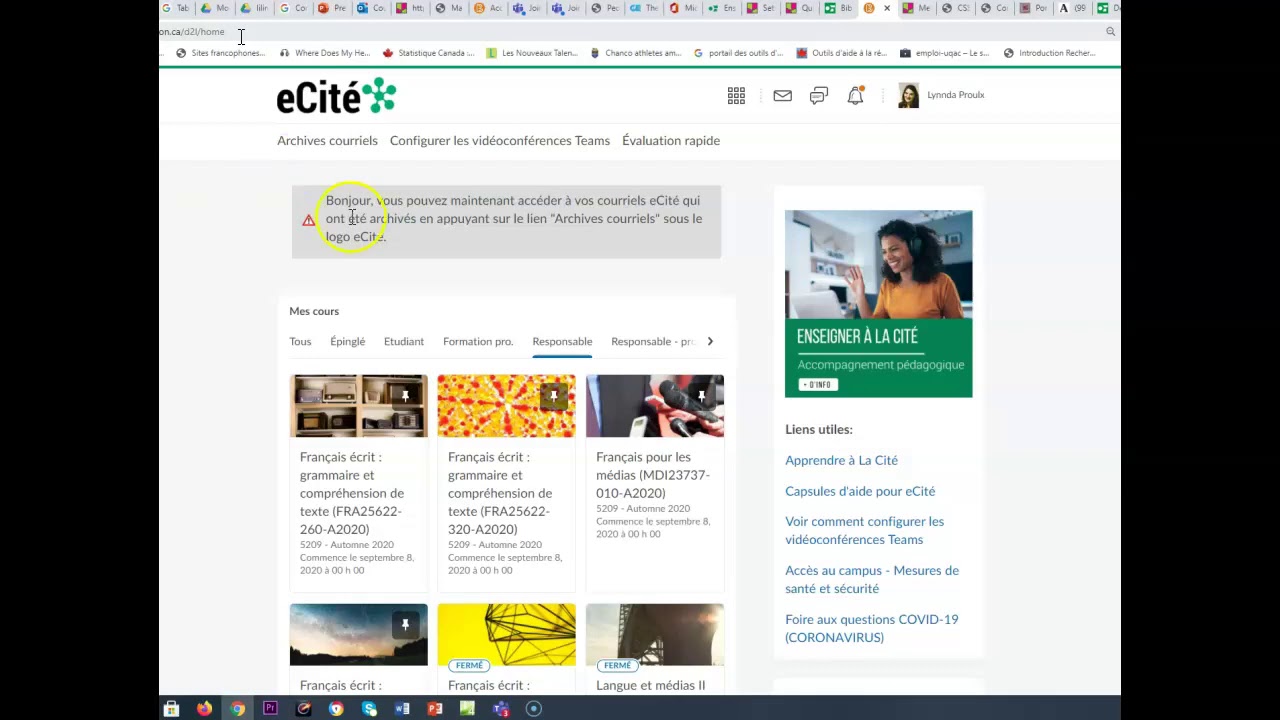
Task: Close the active browser tab
Action: pos(886,8)
